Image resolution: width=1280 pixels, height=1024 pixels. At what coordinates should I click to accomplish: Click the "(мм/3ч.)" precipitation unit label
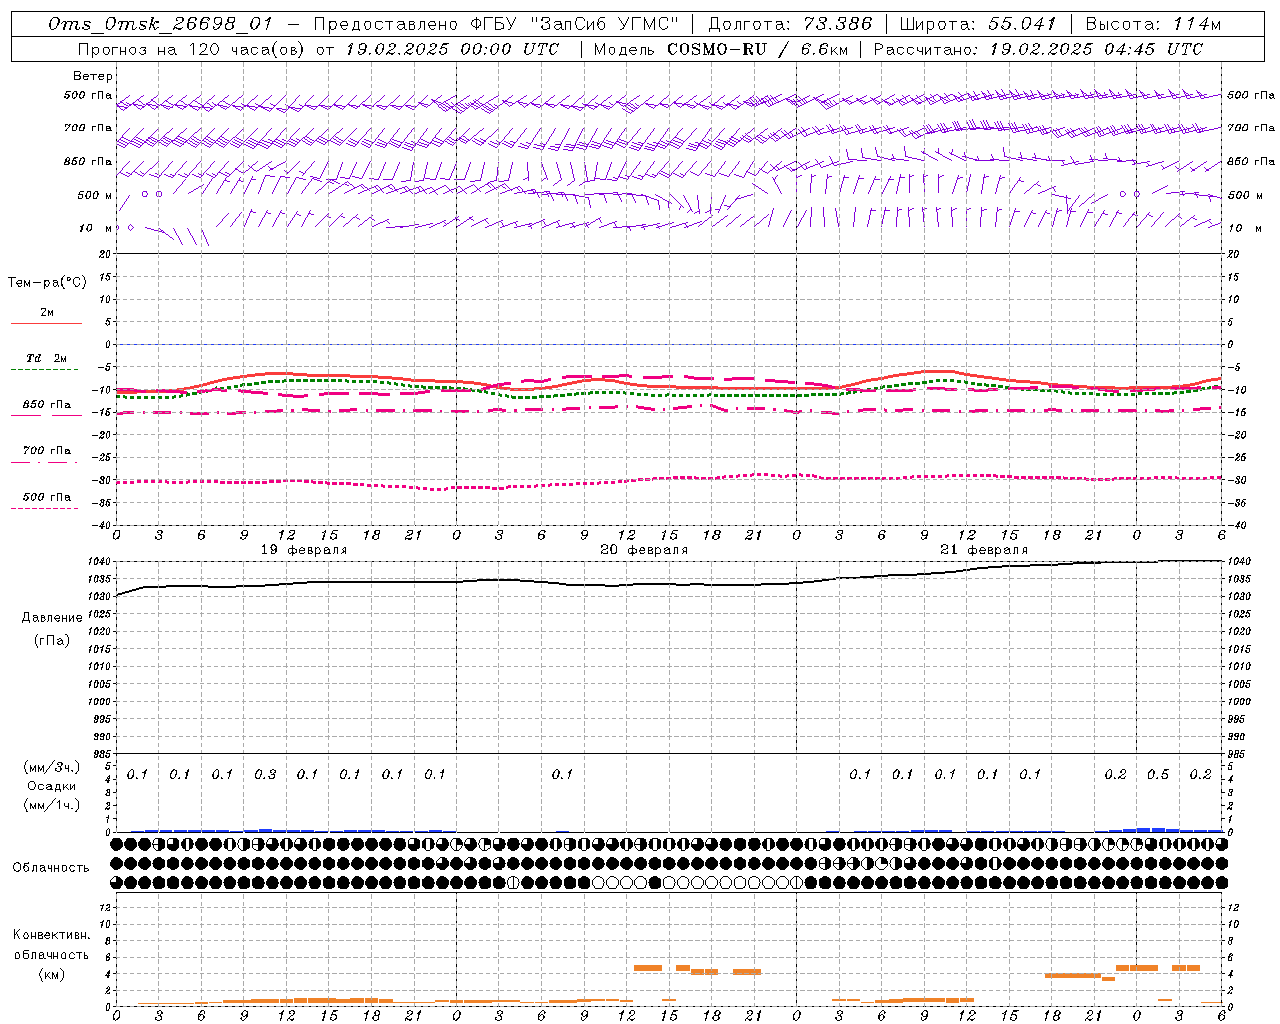pyautogui.click(x=52, y=767)
